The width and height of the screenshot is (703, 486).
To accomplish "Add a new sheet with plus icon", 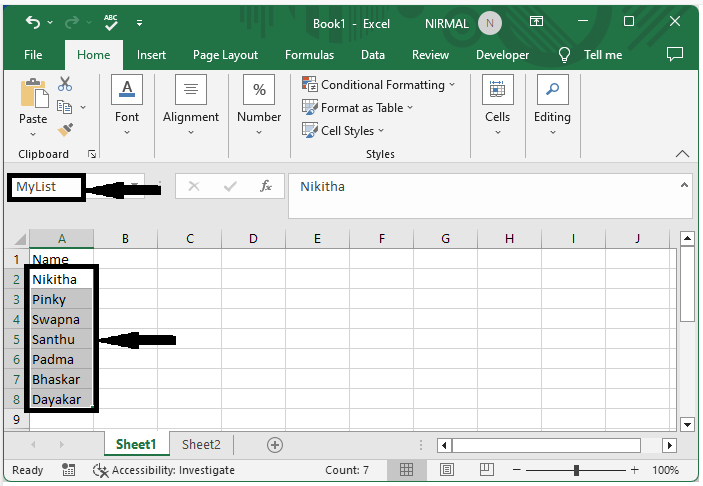I will [275, 444].
